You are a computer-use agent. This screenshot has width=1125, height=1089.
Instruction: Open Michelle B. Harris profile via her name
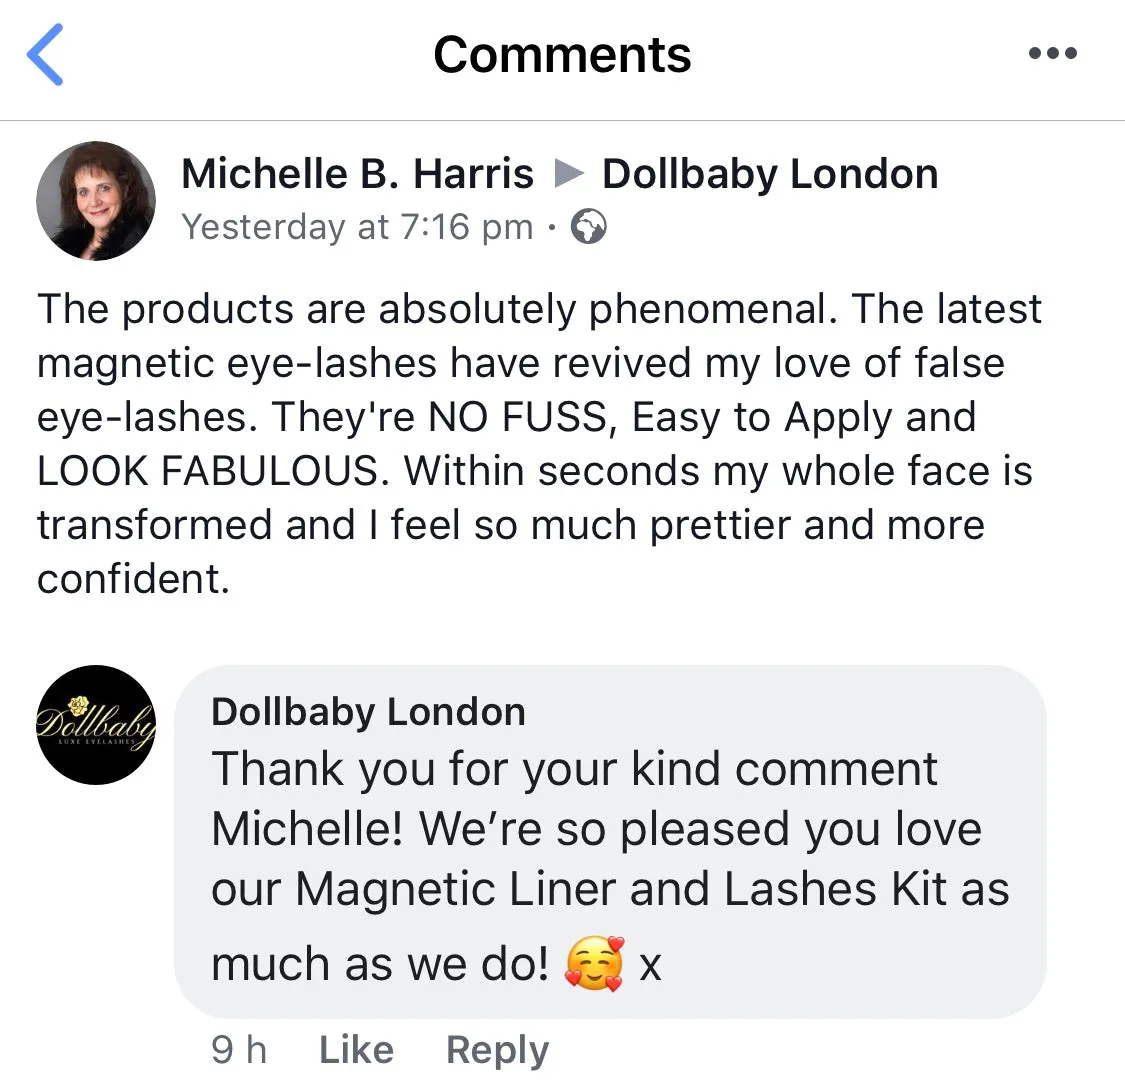coord(357,174)
